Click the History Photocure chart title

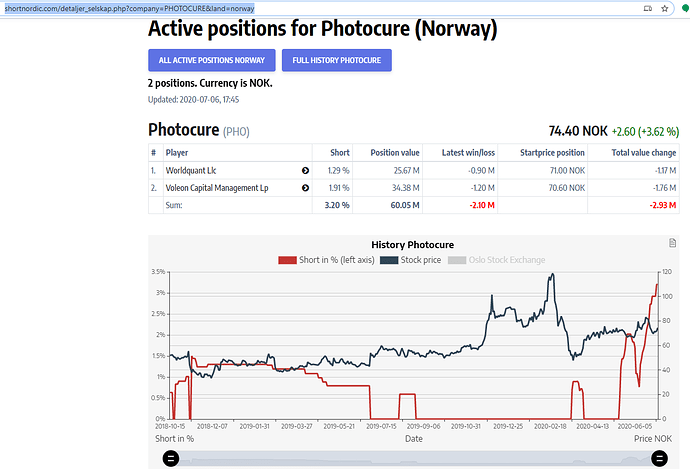click(x=412, y=245)
